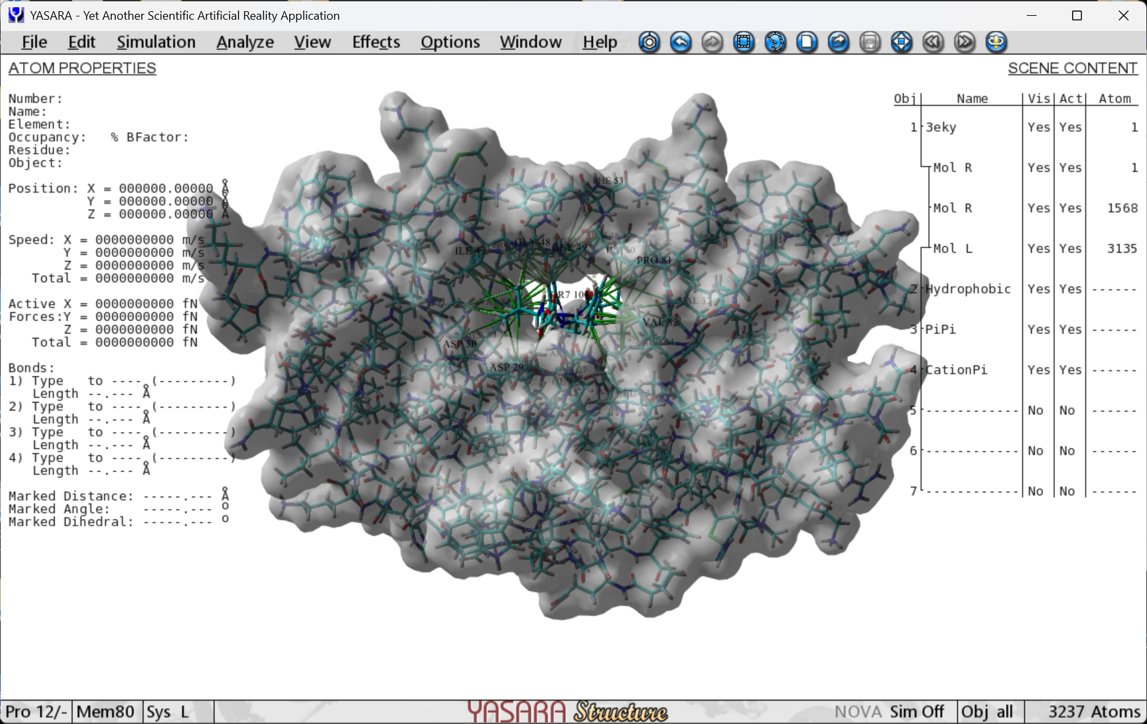The height and width of the screenshot is (724, 1147).
Task: Toggle Vis for Mol R starting atom 1568
Action: 1038,208
